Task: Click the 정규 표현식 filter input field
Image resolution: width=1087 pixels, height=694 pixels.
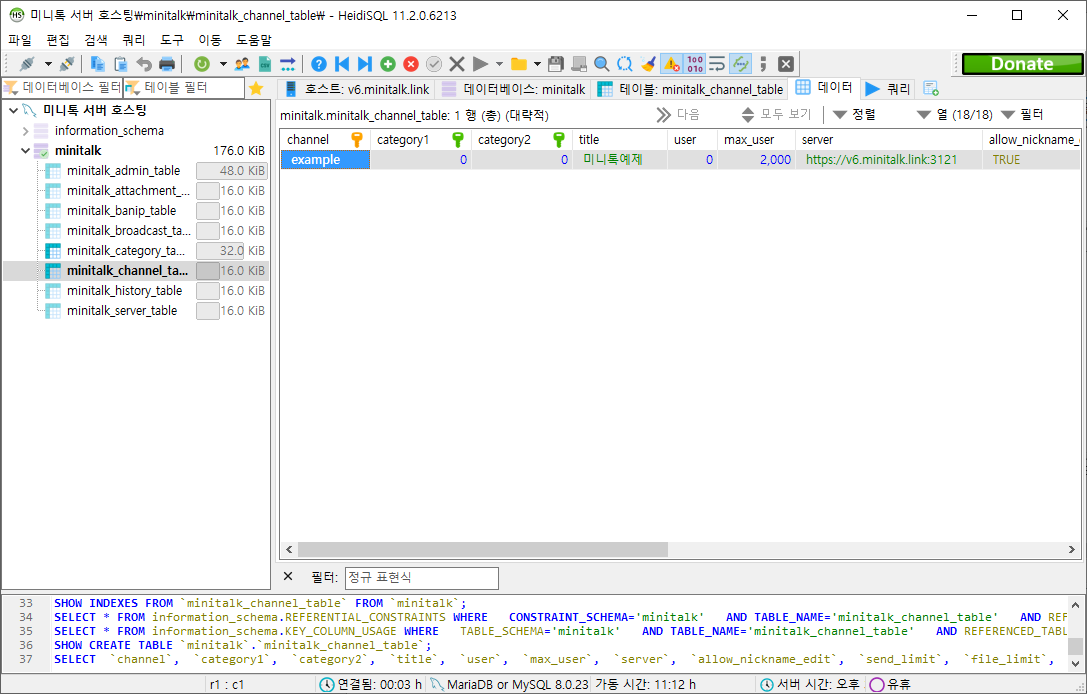Action: [421, 578]
